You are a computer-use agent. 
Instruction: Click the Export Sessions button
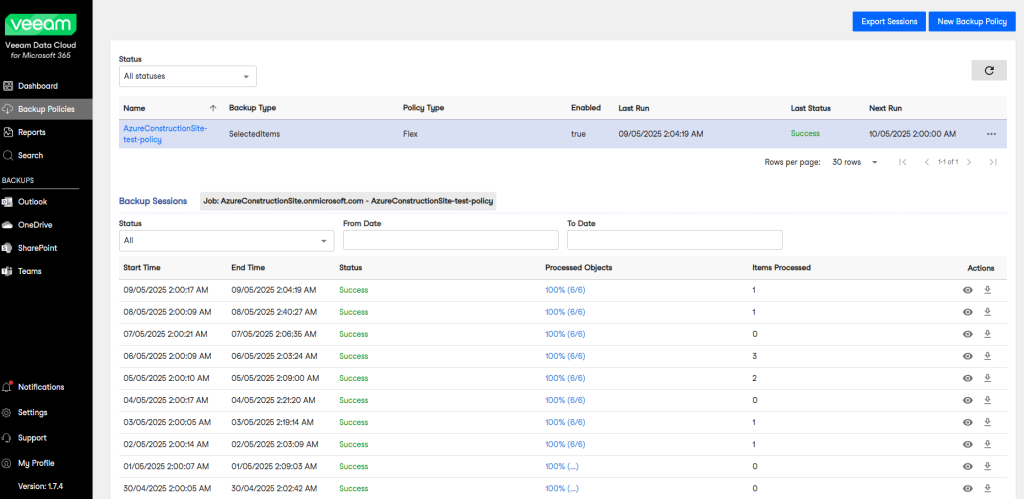pos(889,22)
